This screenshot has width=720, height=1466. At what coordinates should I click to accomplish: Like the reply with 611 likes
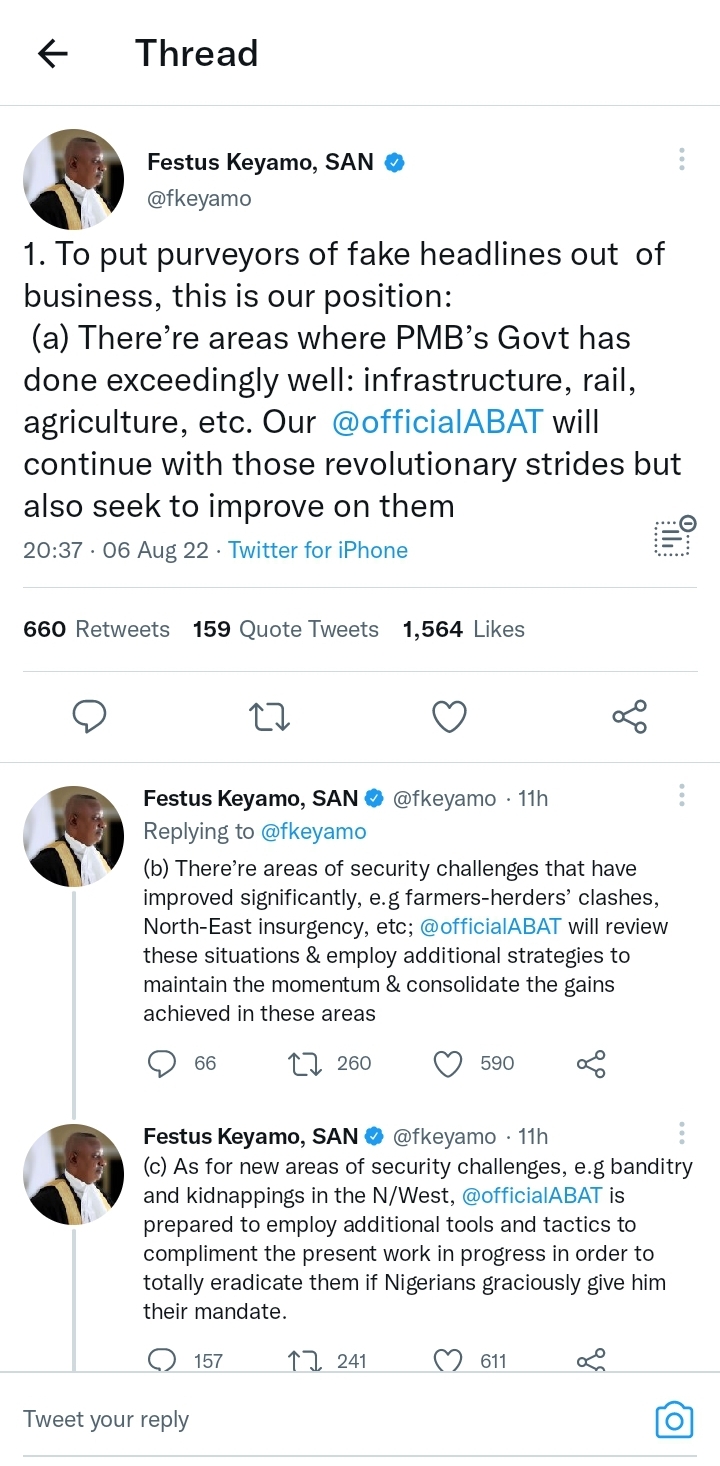click(448, 1360)
